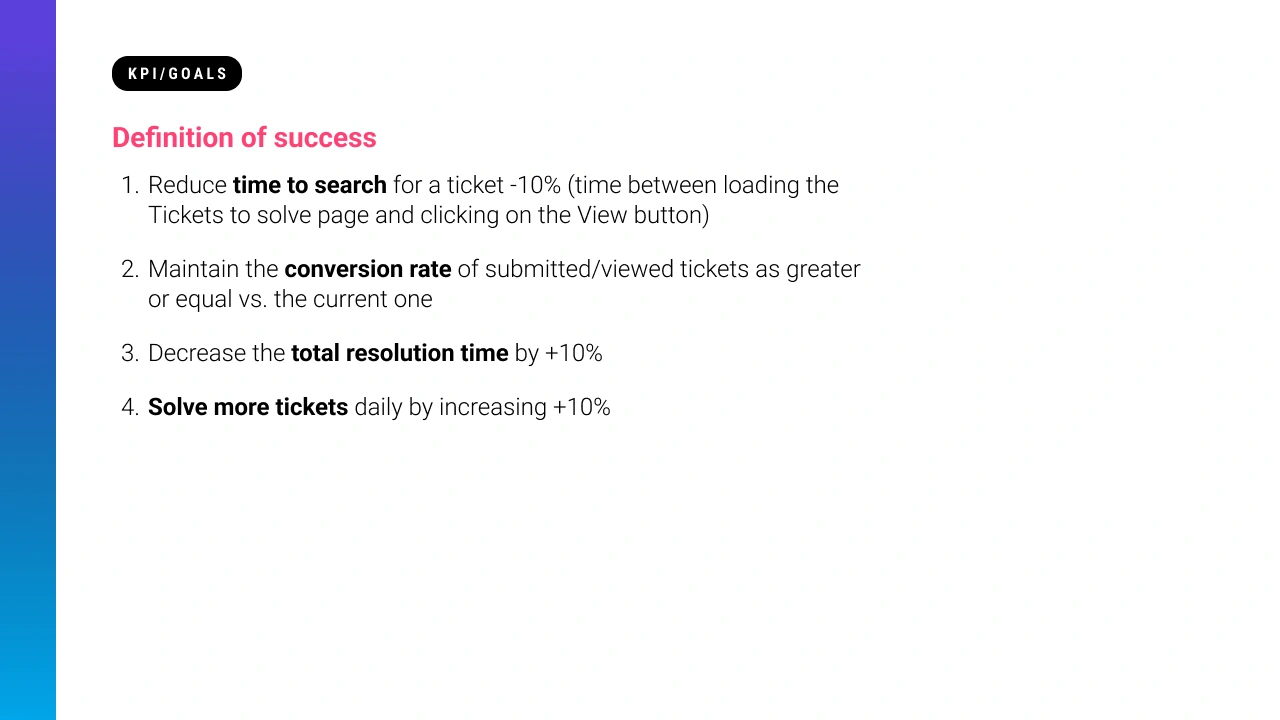Click list number 3 marker
Viewport: 1280px width, 720px height.
click(x=130, y=353)
